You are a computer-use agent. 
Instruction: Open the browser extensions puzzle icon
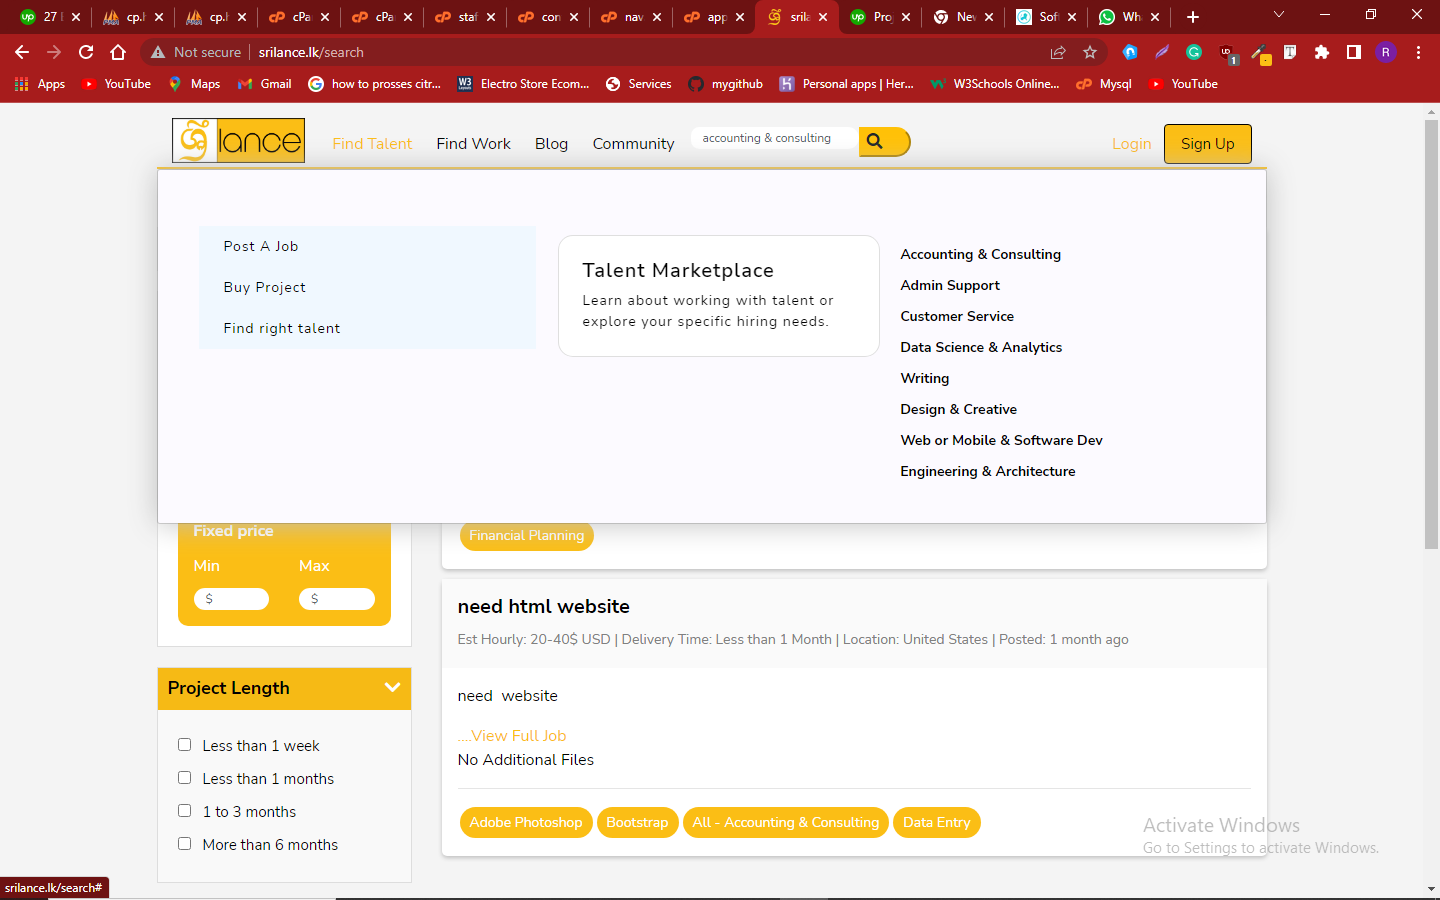1322,52
